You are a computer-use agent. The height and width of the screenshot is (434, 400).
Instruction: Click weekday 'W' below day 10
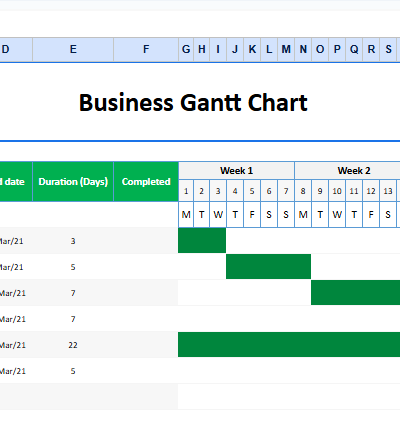tap(337, 215)
